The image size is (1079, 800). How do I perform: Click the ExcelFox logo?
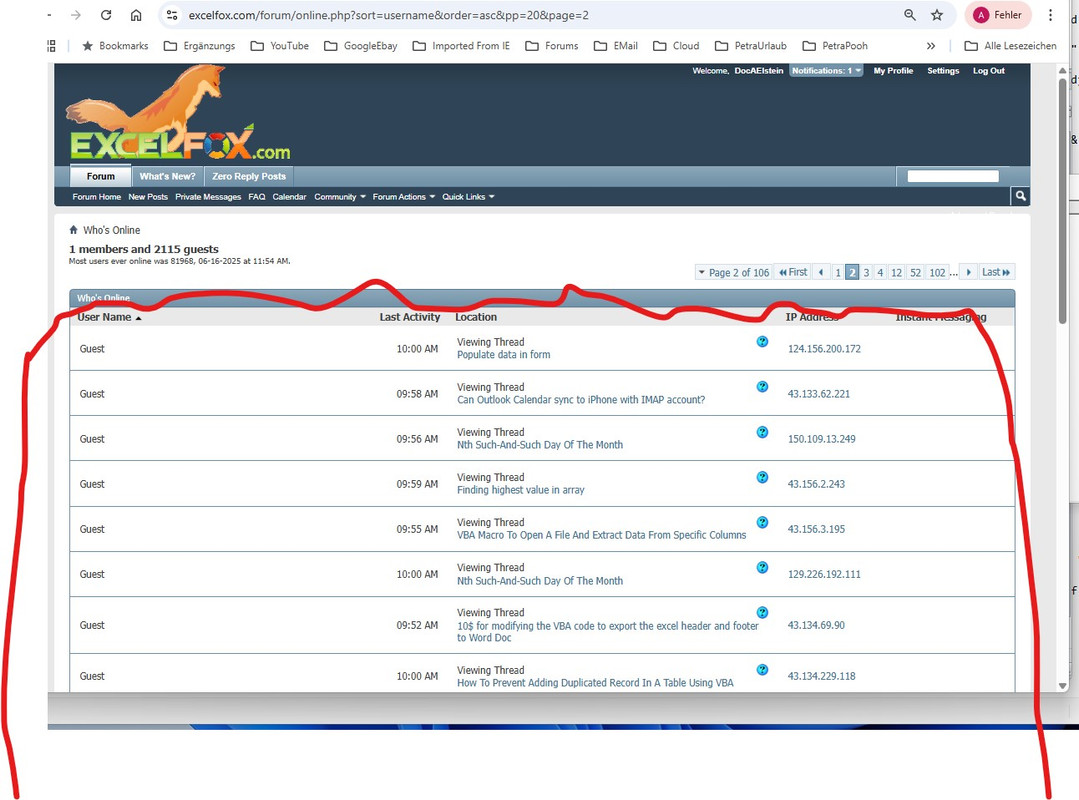(180, 113)
